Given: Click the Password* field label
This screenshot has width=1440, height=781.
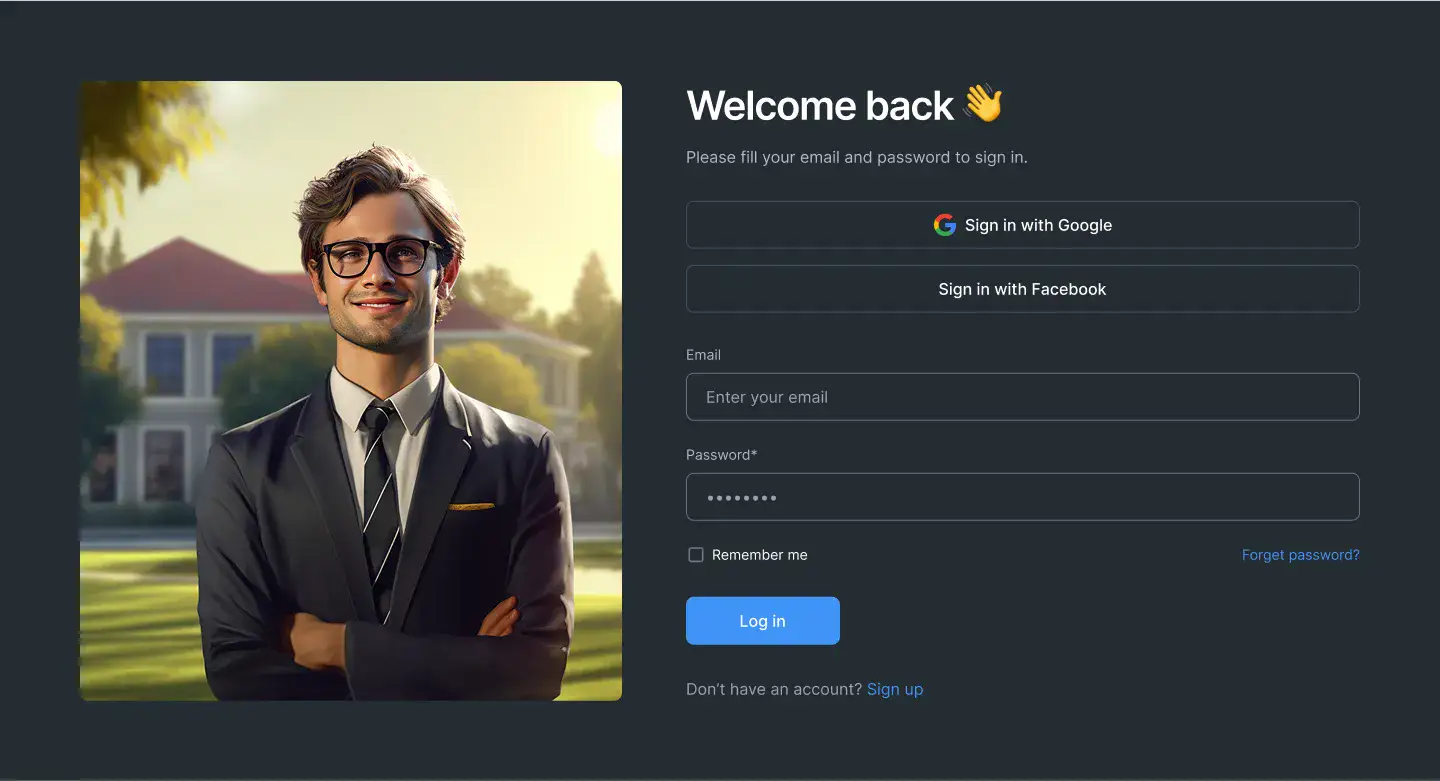Looking at the screenshot, I should click(721, 455).
